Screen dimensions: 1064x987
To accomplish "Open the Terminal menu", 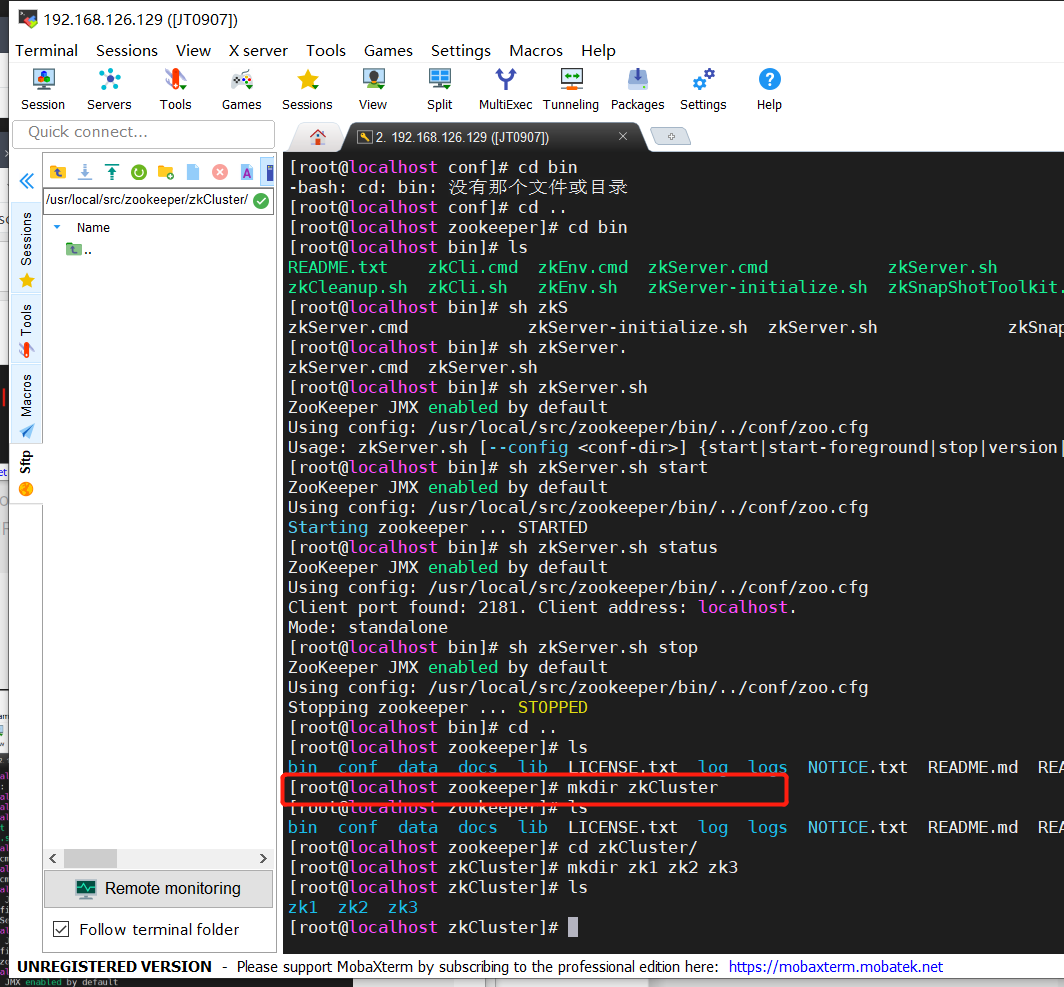I will pyautogui.click(x=47, y=51).
